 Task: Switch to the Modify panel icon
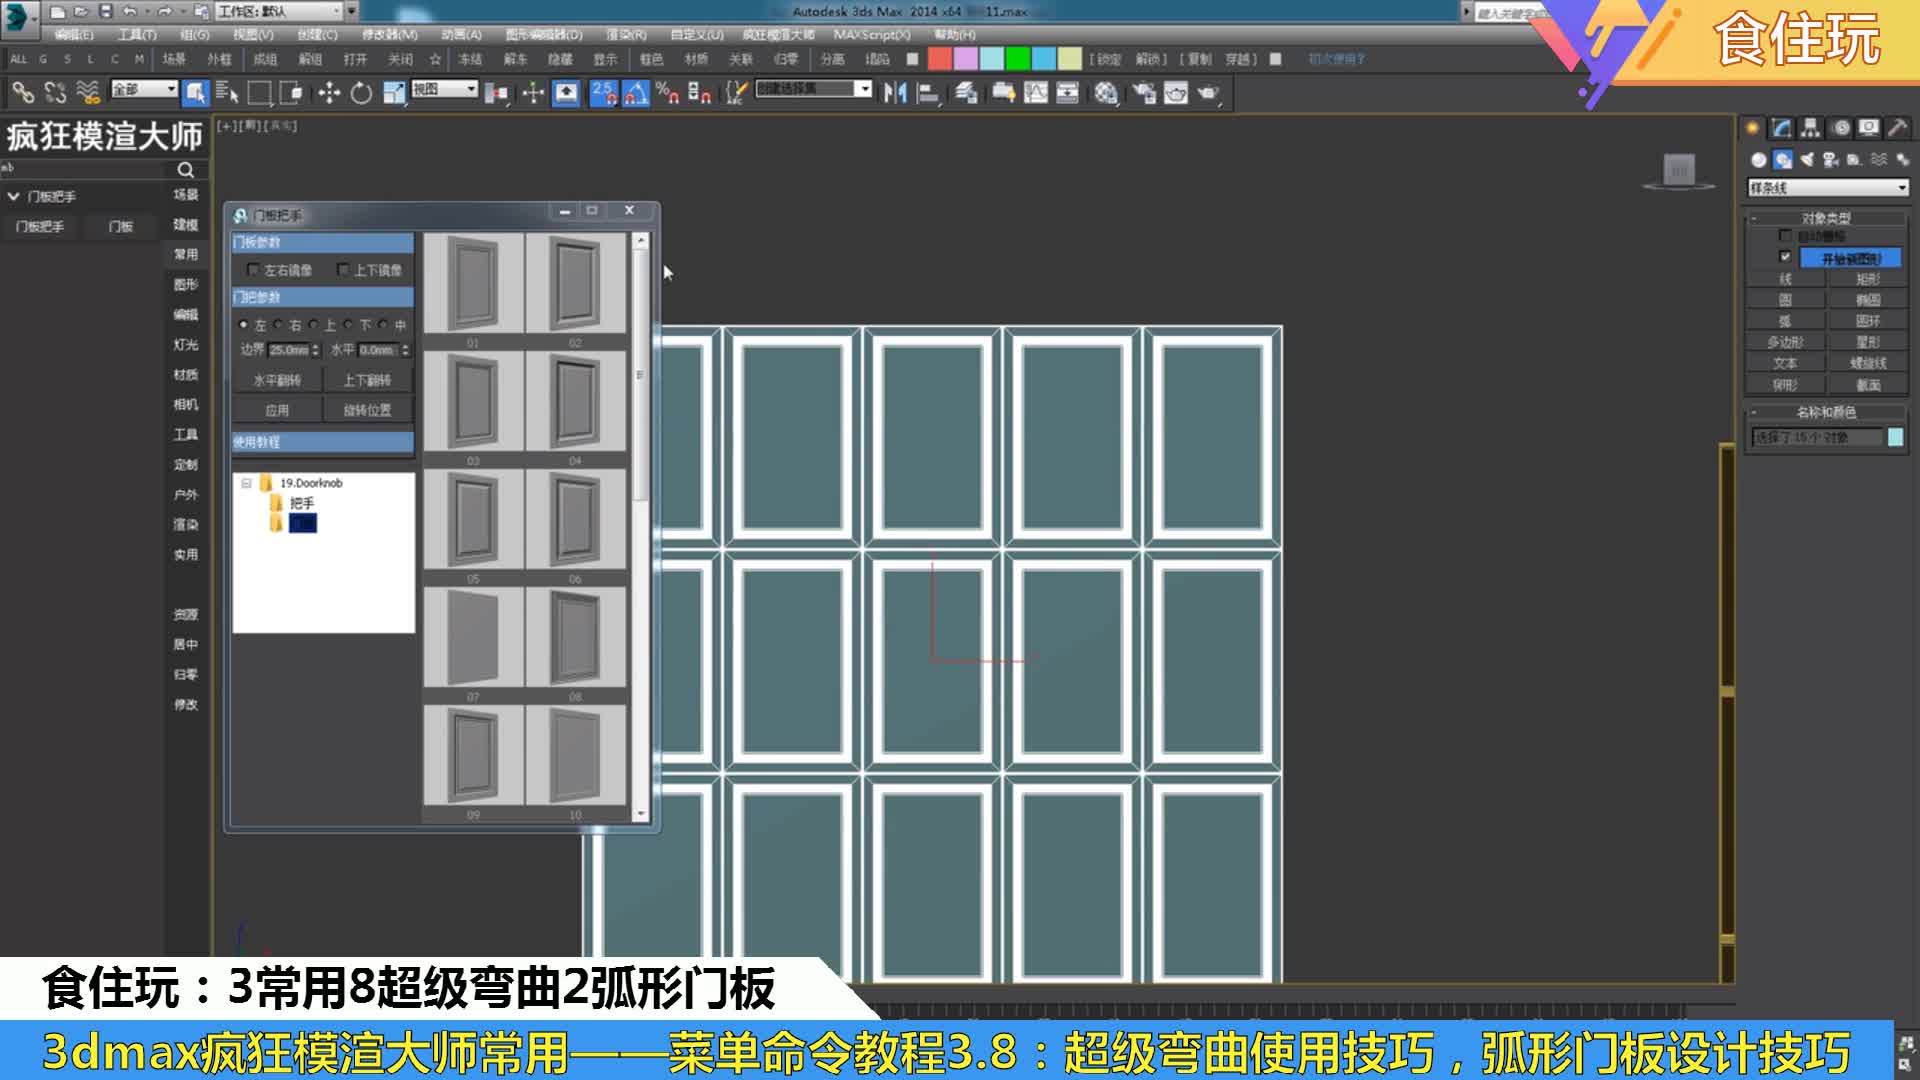[x=1780, y=125]
